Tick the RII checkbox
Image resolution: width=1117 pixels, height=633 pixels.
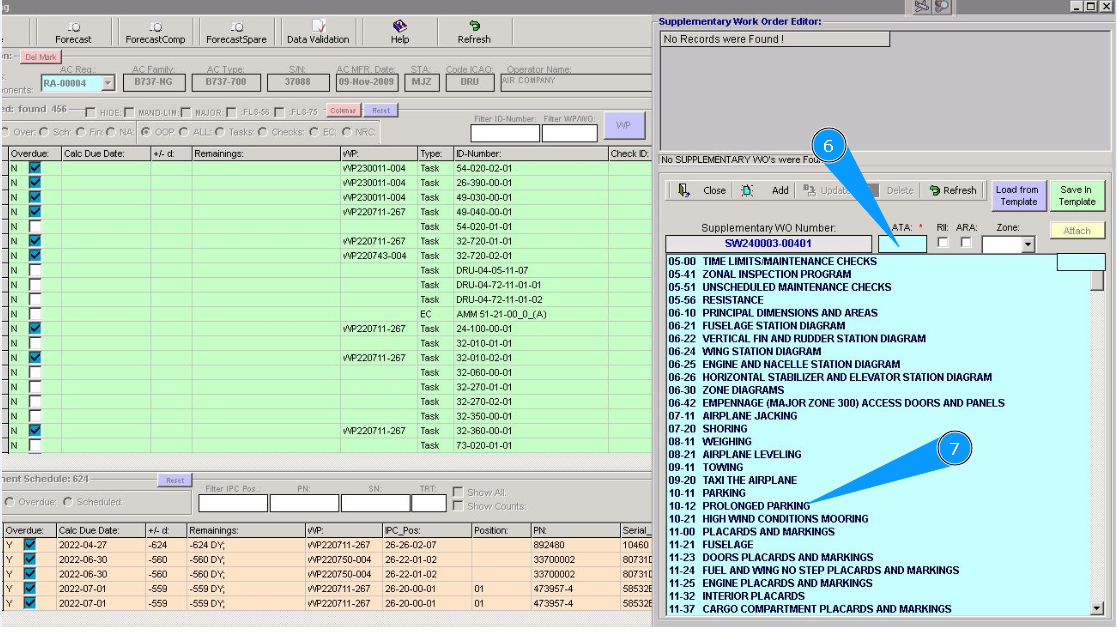[x=942, y=243]
